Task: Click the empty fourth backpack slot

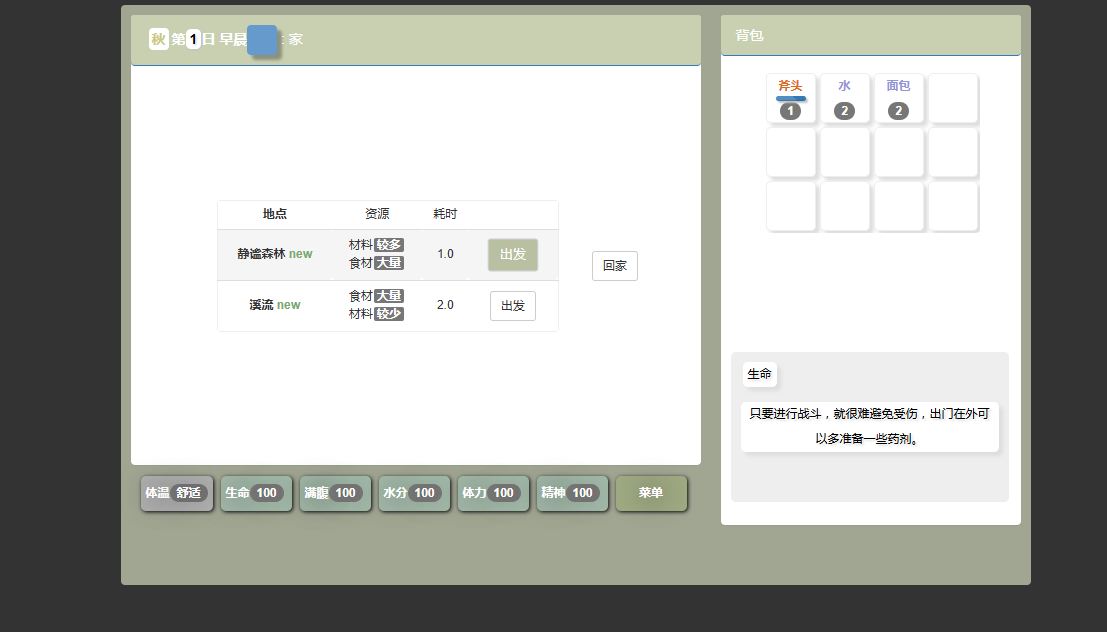Action: (x=953, y=98)
